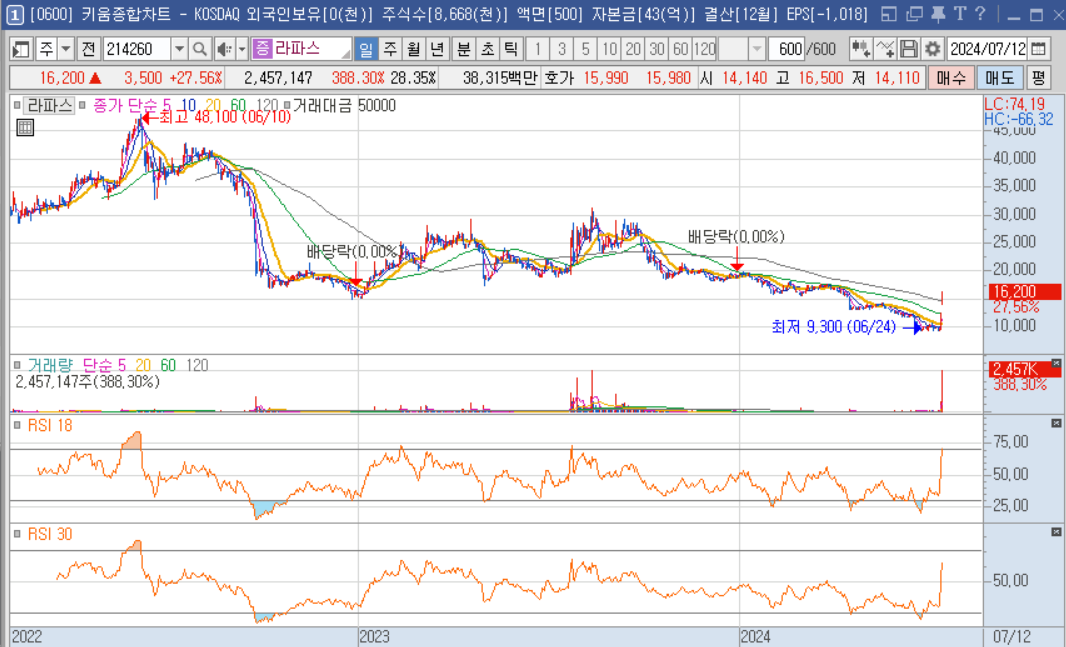Expand the dropdown next to speaker icon
Image resolution: width=1066 pixels, height=647 pixels.
tap(242, 49)
